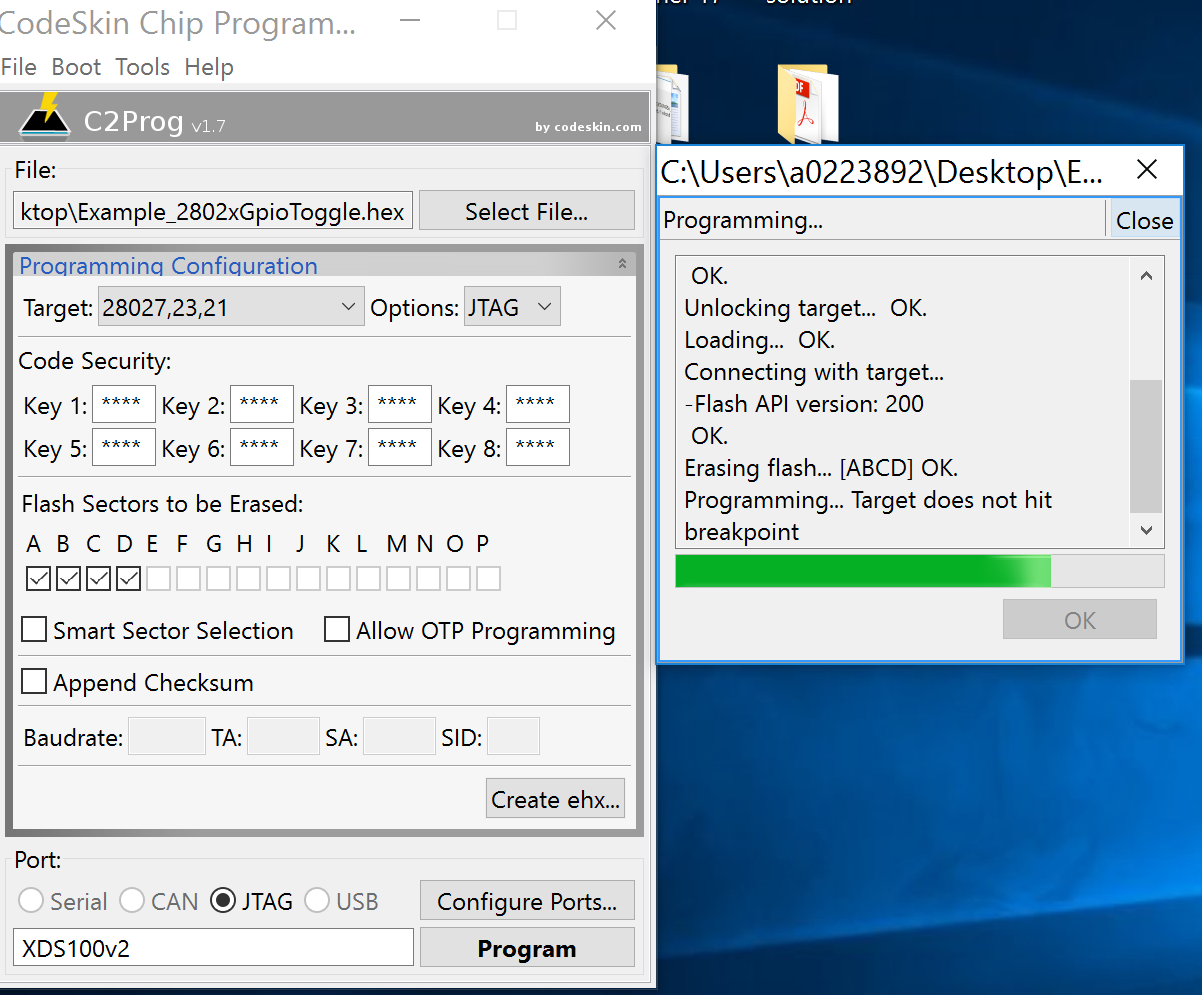The image size is (1202, 995).
Task: Click the C2Prog lightning logo icon
Action: point(46,115)
